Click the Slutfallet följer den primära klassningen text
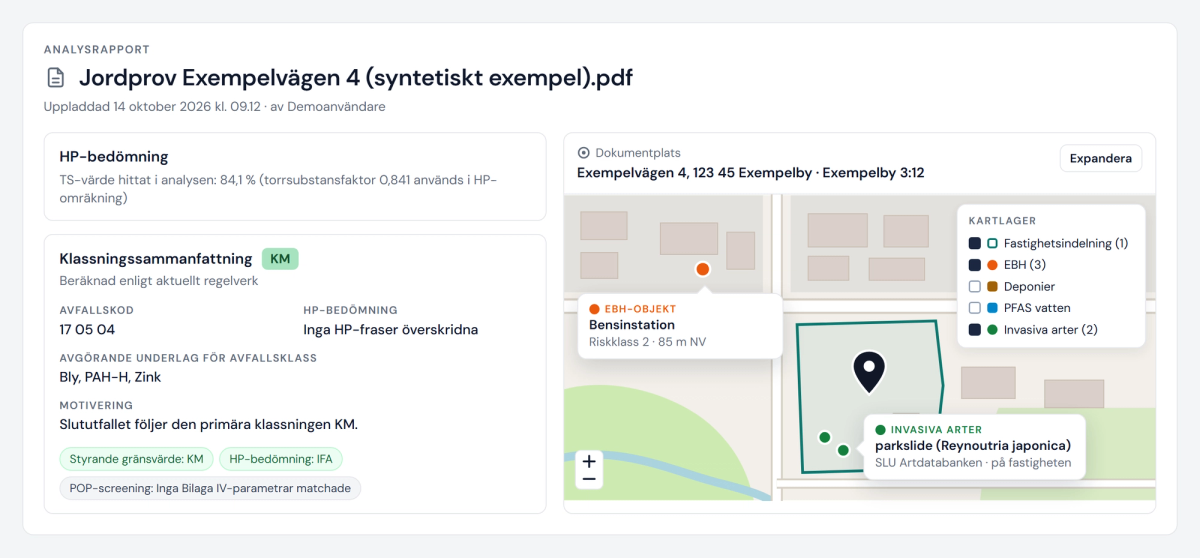1200x558 pixels. (x=209, y=424)
